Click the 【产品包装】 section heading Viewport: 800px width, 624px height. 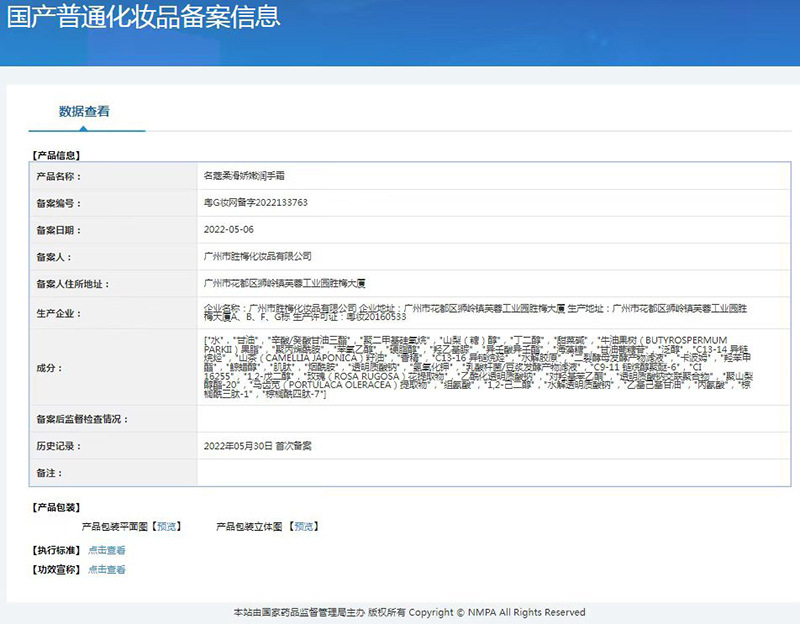coord(56,507)
